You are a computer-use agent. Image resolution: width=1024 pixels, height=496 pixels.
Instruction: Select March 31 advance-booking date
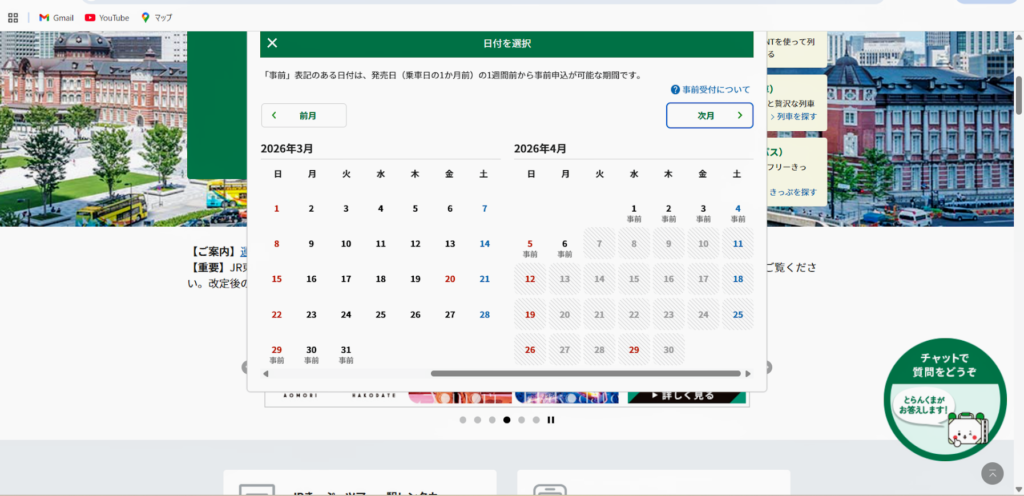(346, 353)
